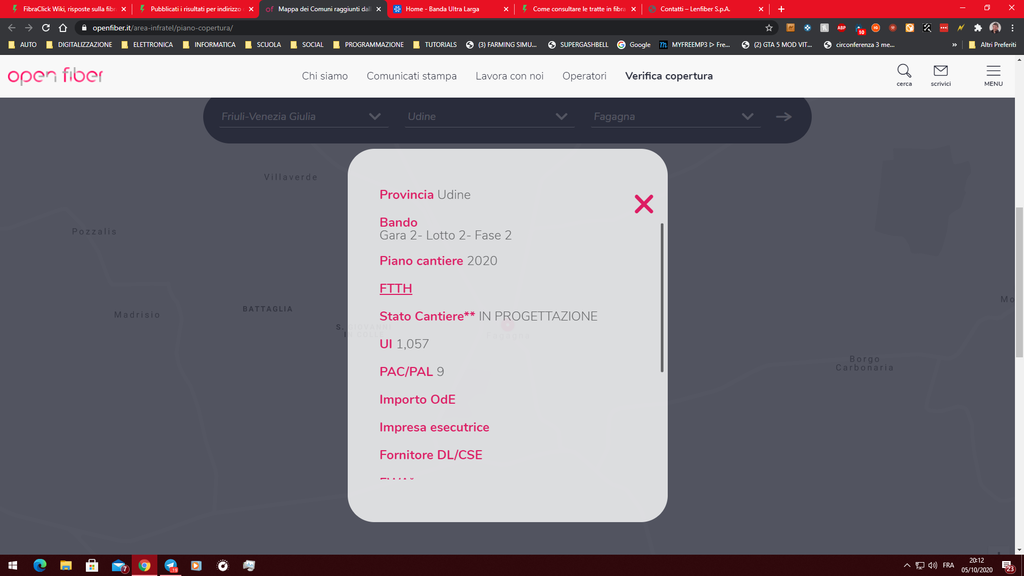Open Chrome's three-dot menu
The width and height of the screenshot is (1024, 576).
click(x=1012, y=28)
